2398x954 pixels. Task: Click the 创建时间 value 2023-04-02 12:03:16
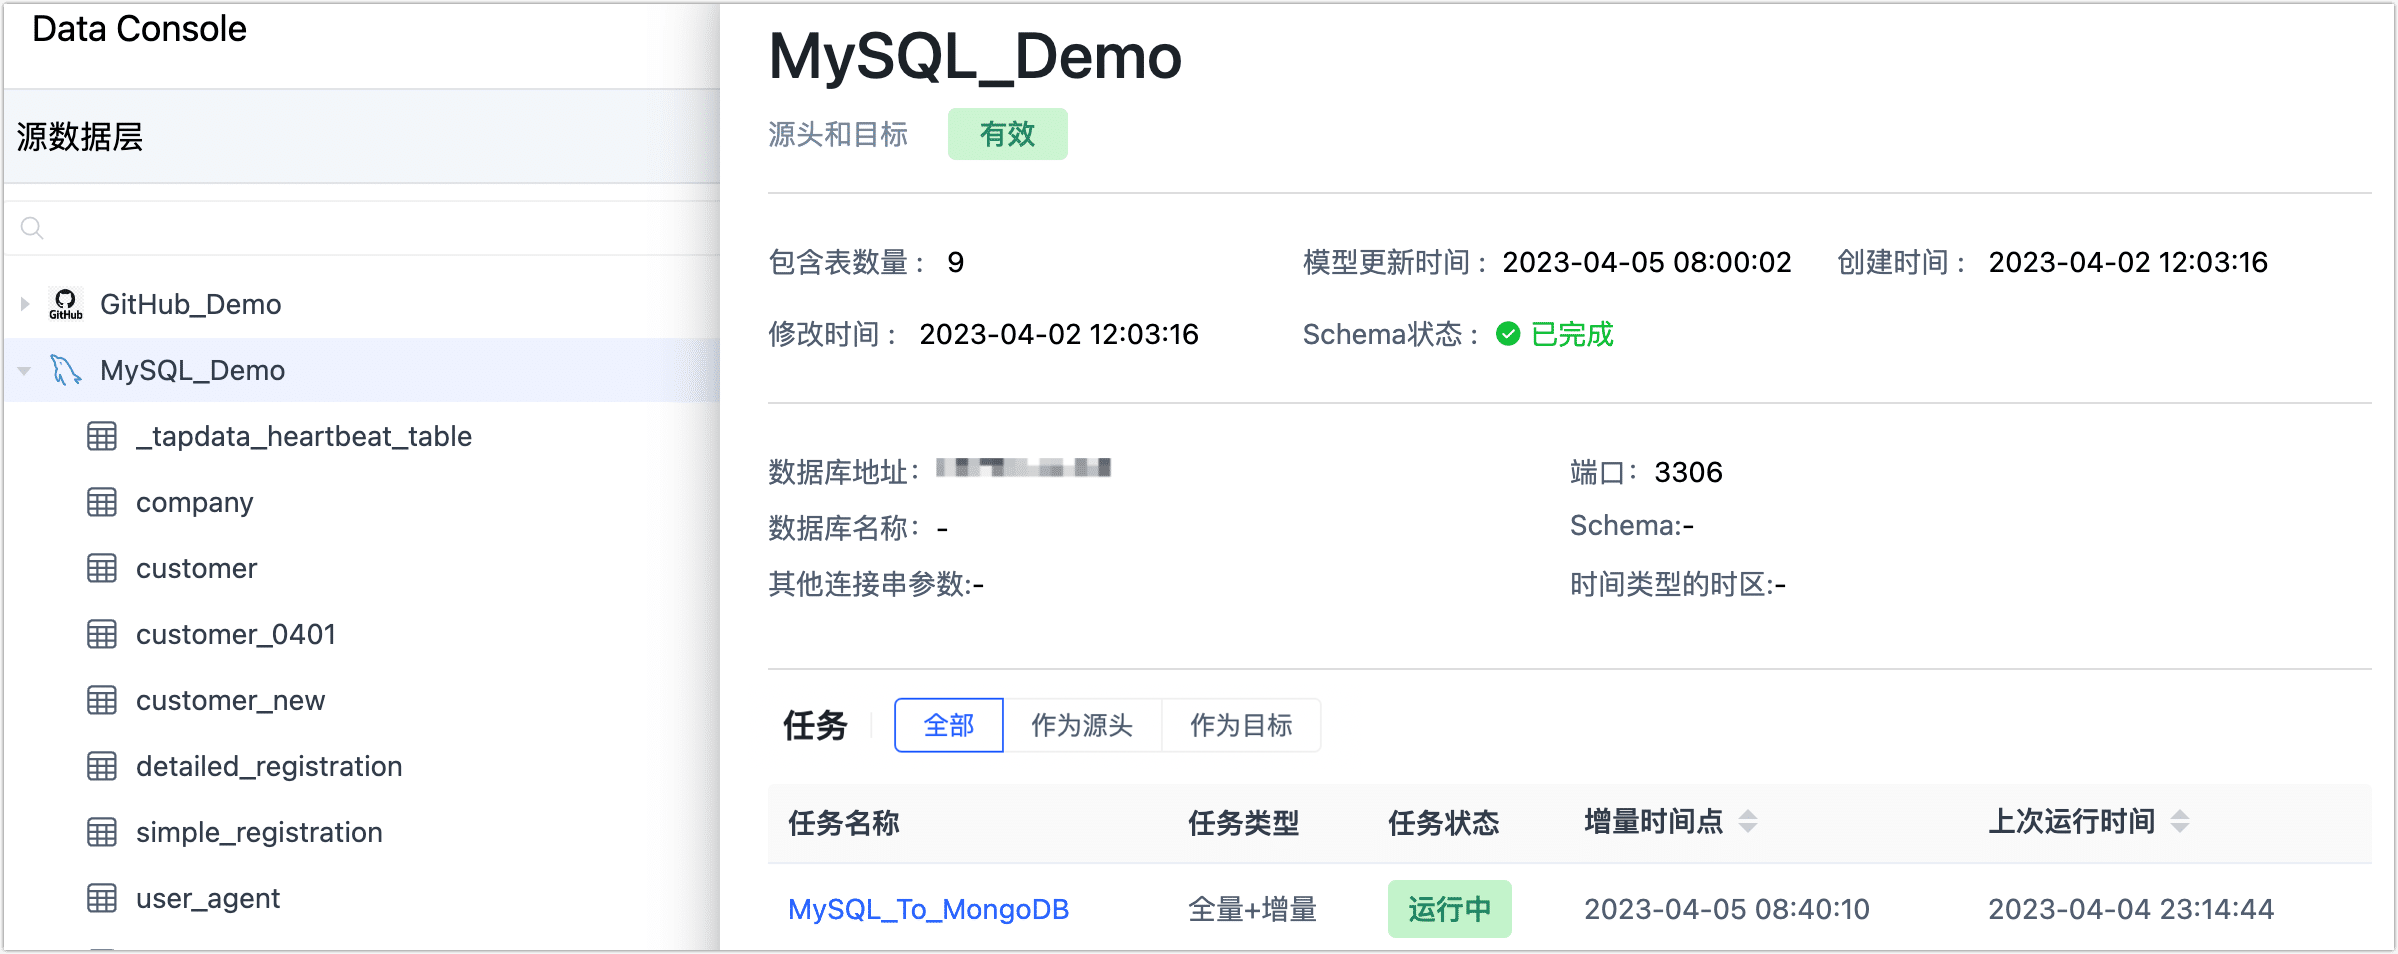(x=2128, y=262)
